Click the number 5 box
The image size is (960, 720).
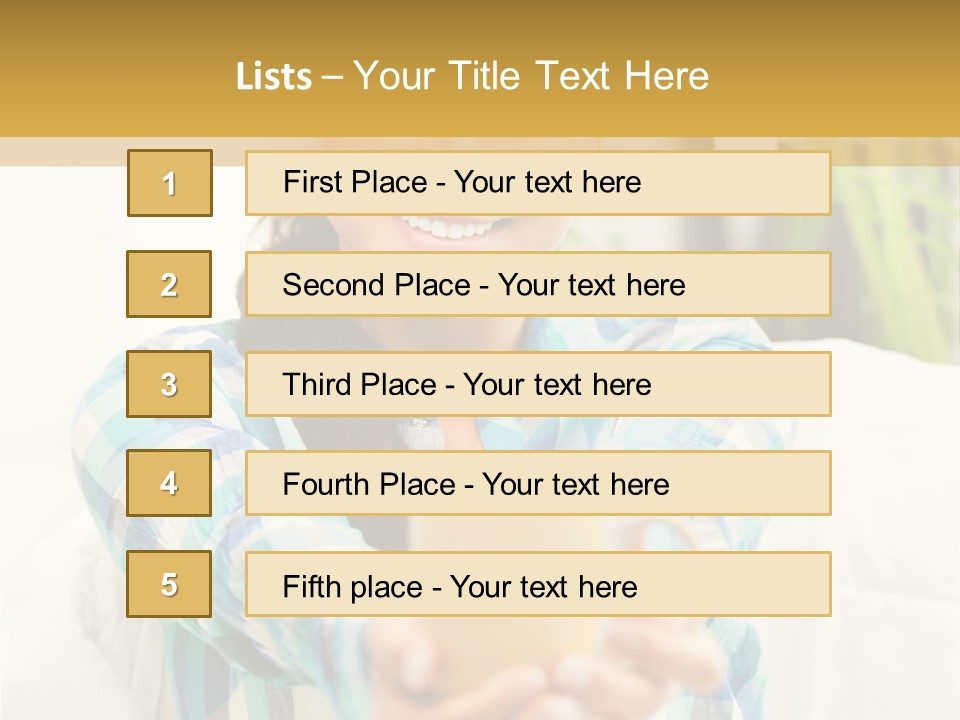pos(169,584)
